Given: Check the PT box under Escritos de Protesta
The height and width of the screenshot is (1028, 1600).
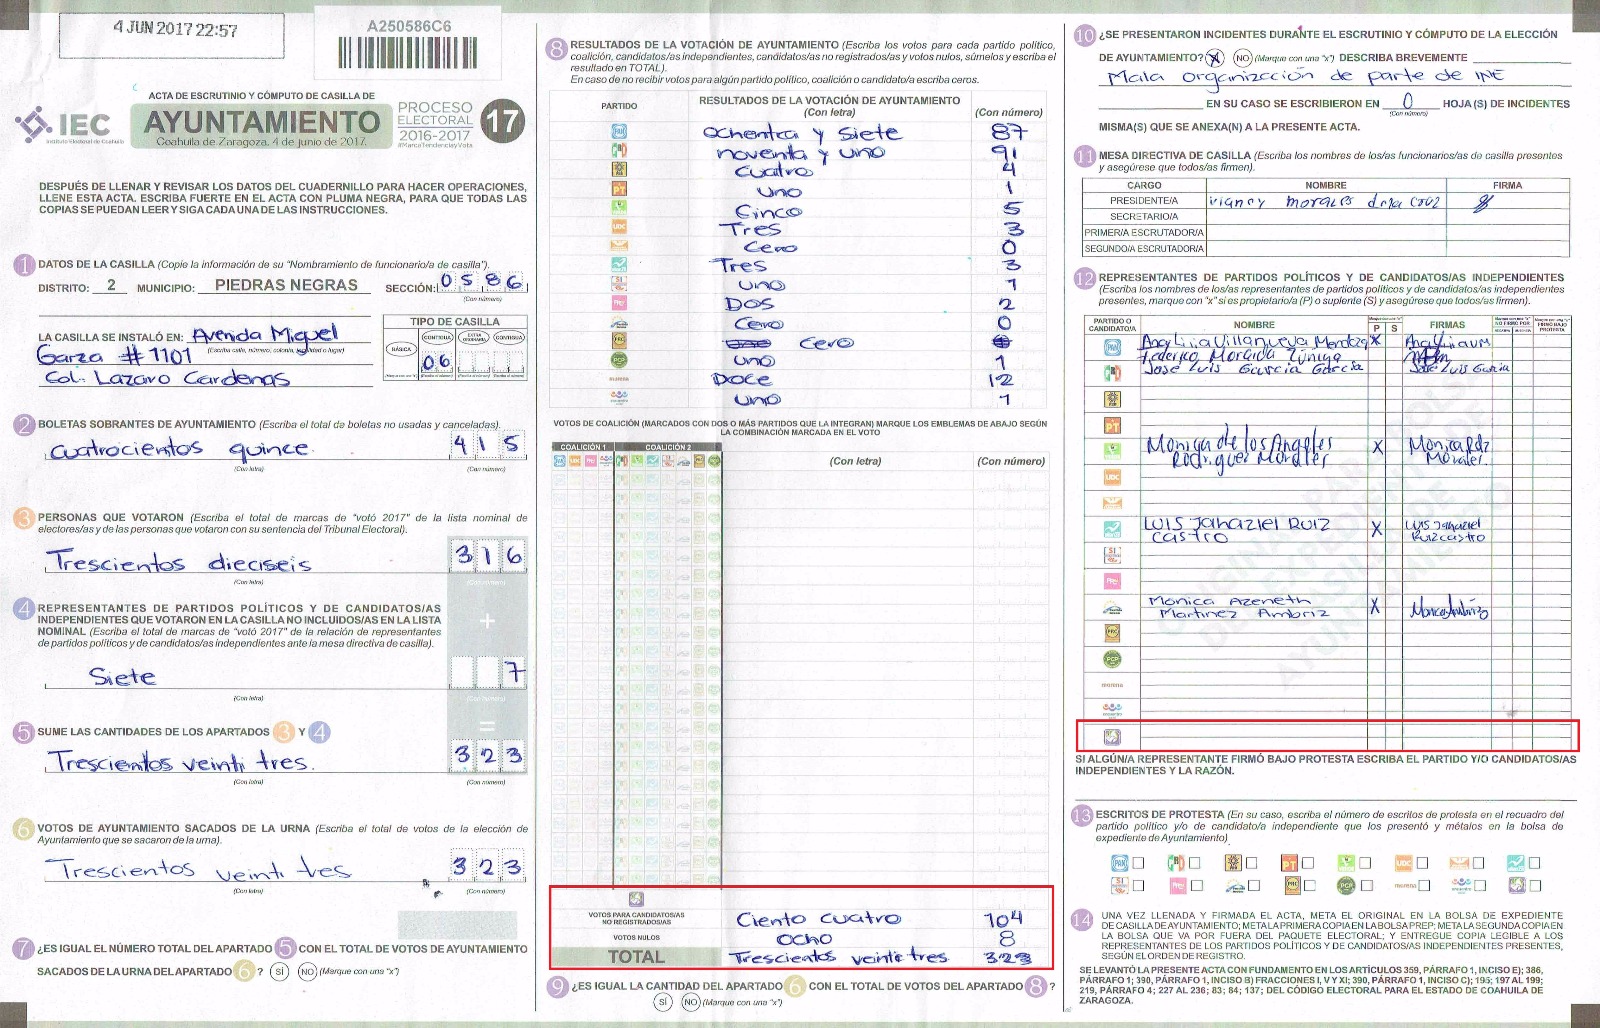Looking at the screenshot, I should [1308, 863].
